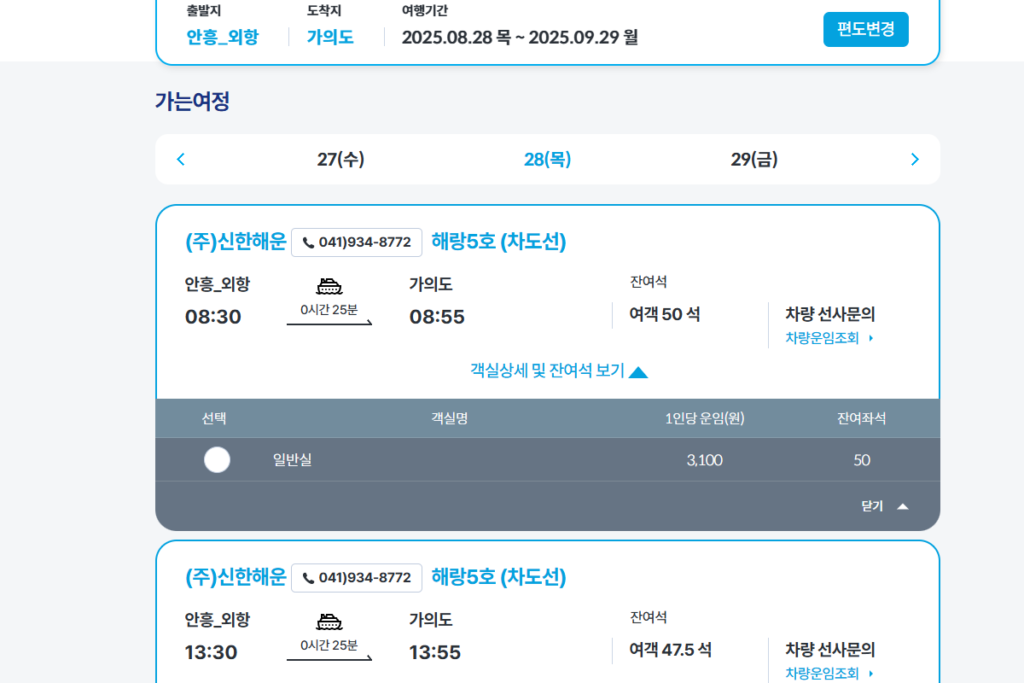Click the blue triangle next to 객실상세 및 잔여석 보기
1024x683 pixels.
[636, 370]
